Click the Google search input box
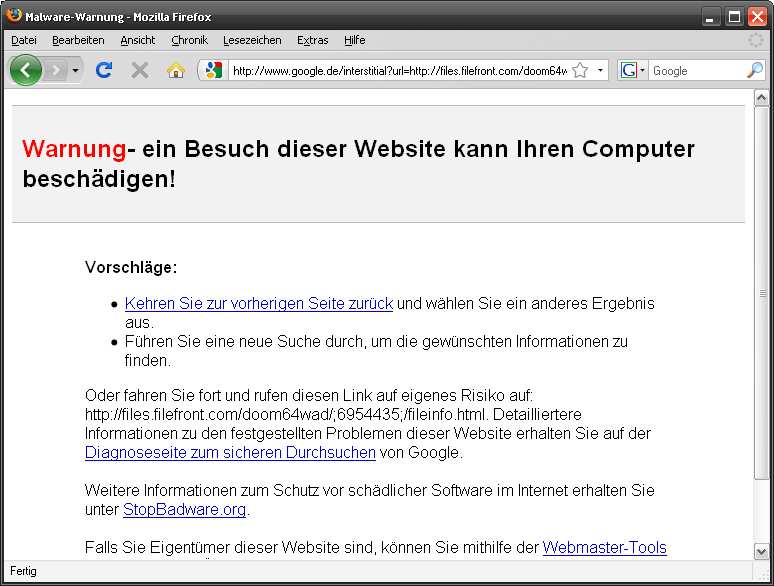 [698, 71]
